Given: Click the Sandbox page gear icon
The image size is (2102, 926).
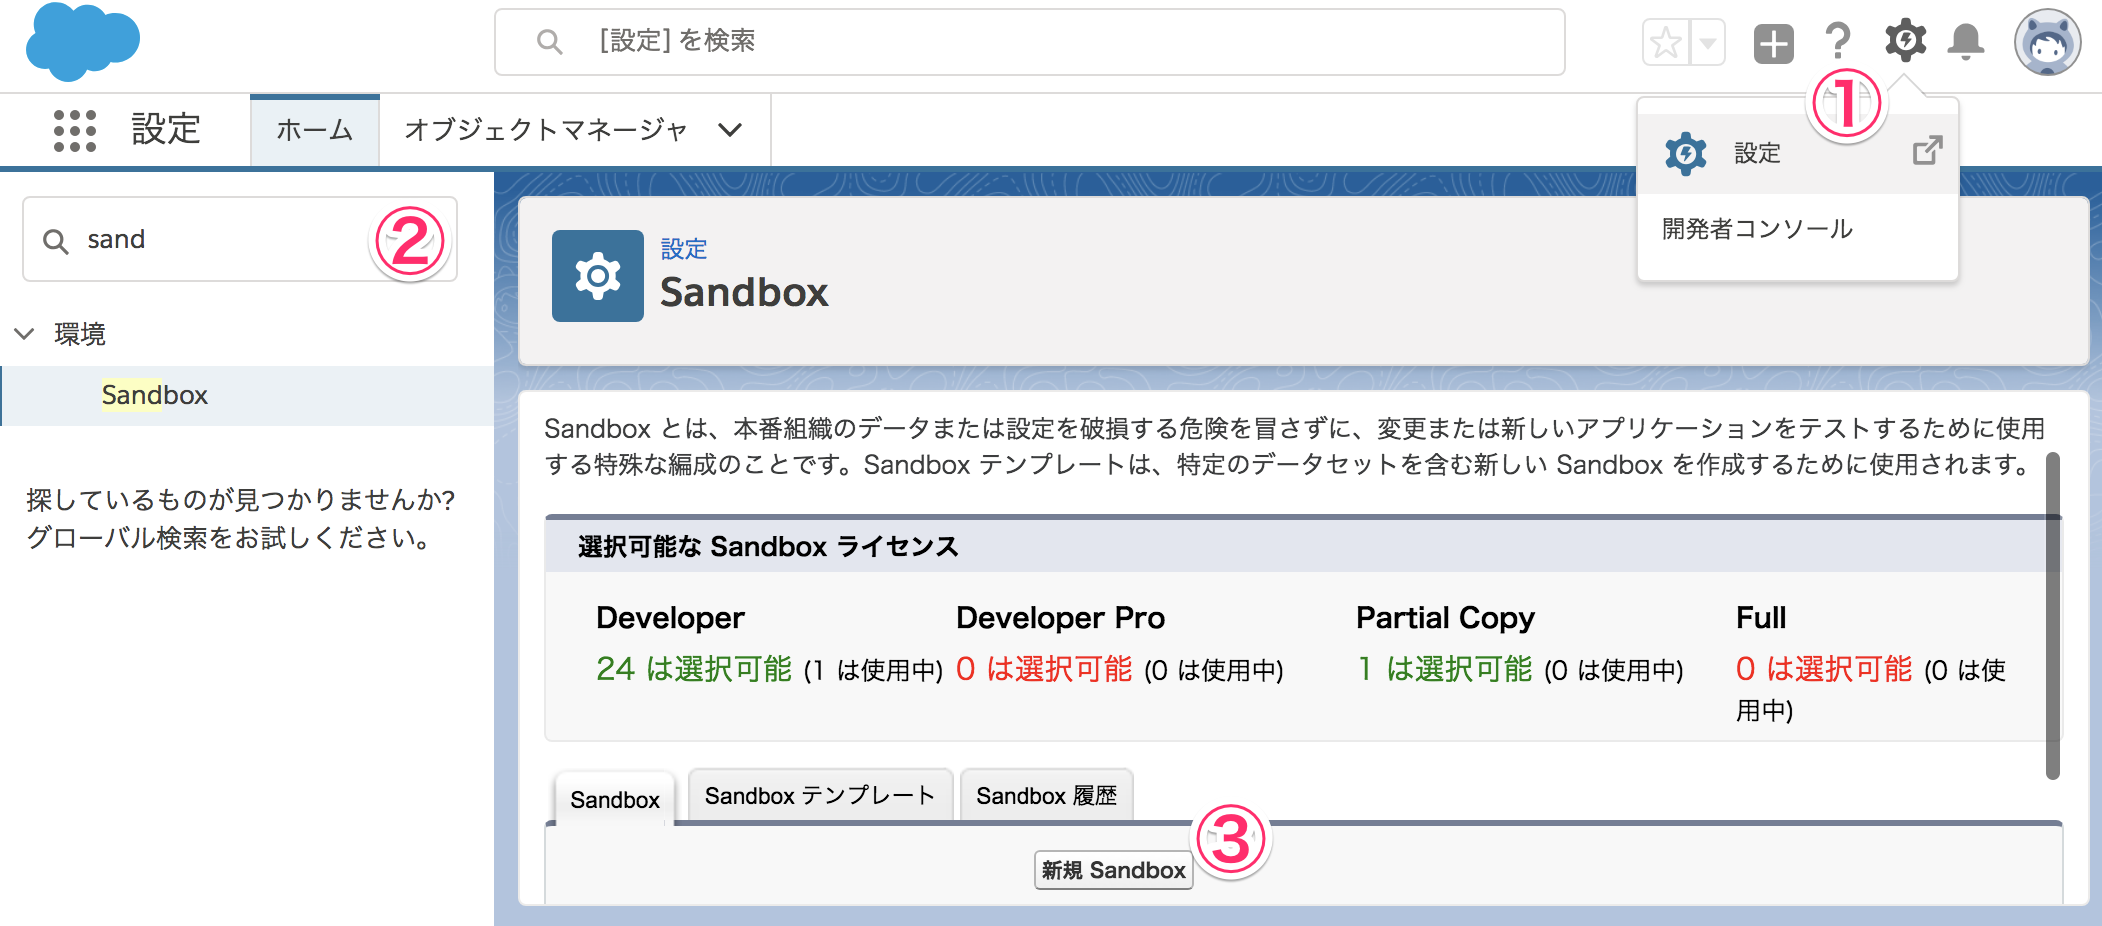Looking at the screenshot, I should point(598,276).
